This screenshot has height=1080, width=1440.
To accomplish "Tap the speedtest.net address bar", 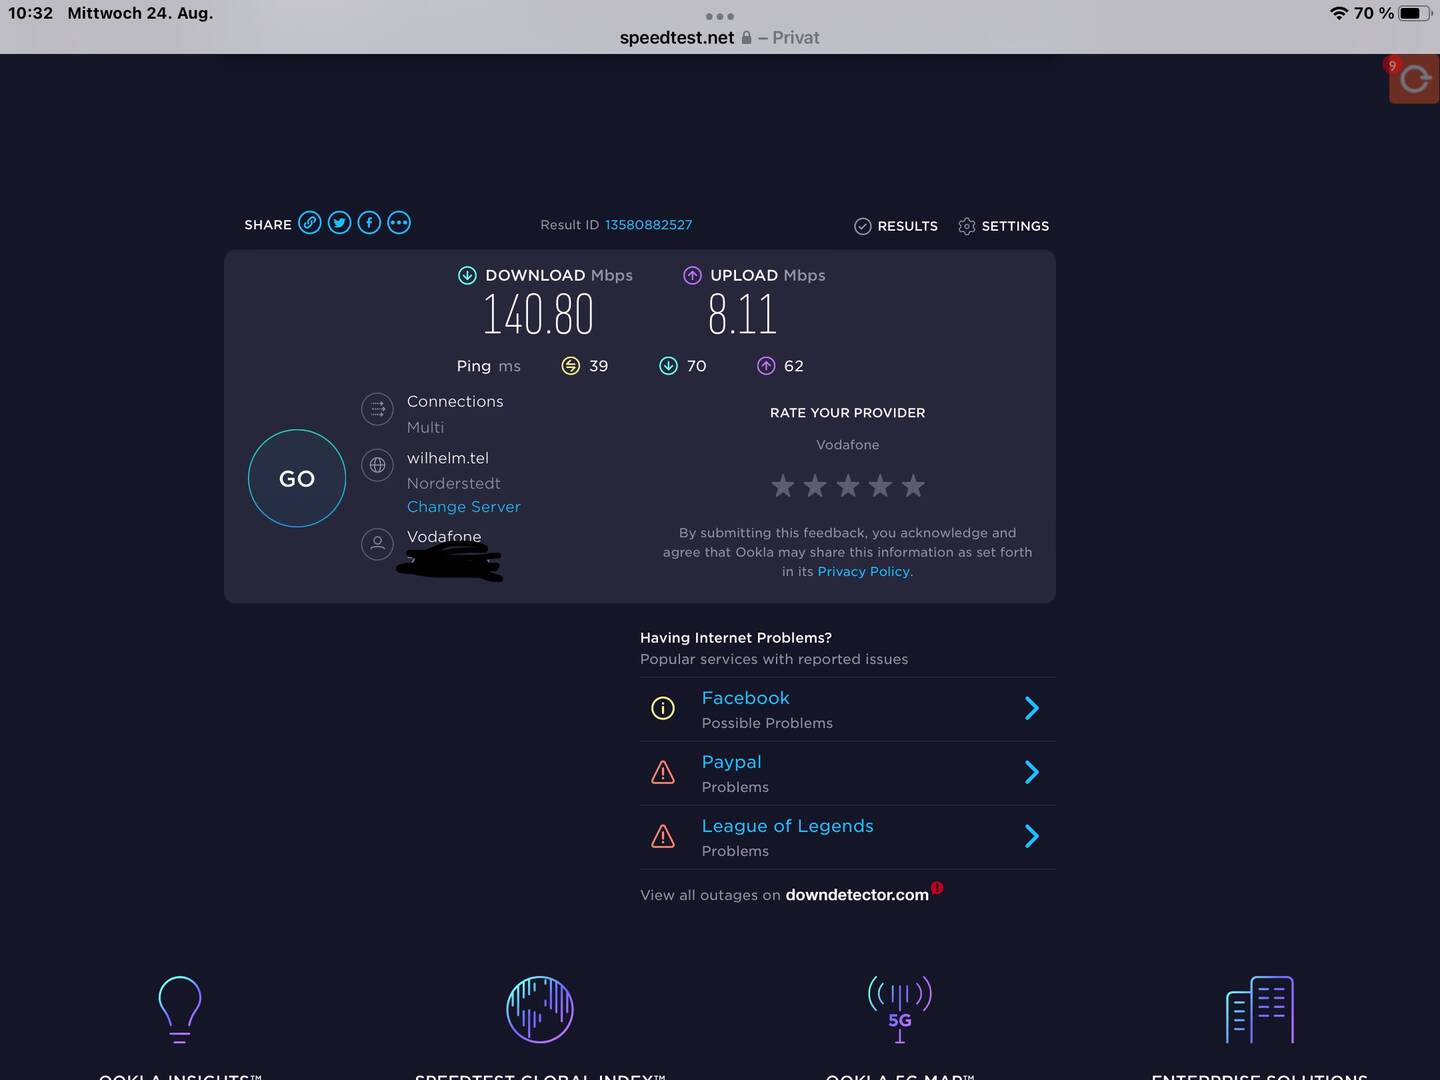I will point(719,38).
